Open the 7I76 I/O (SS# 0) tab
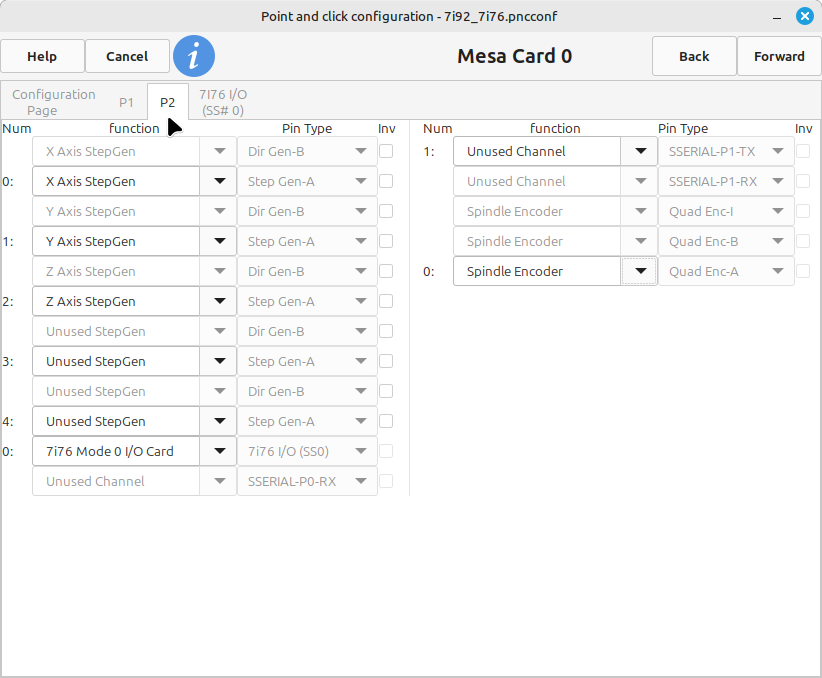This screenshot has height=678, width=822. (223, 102)
